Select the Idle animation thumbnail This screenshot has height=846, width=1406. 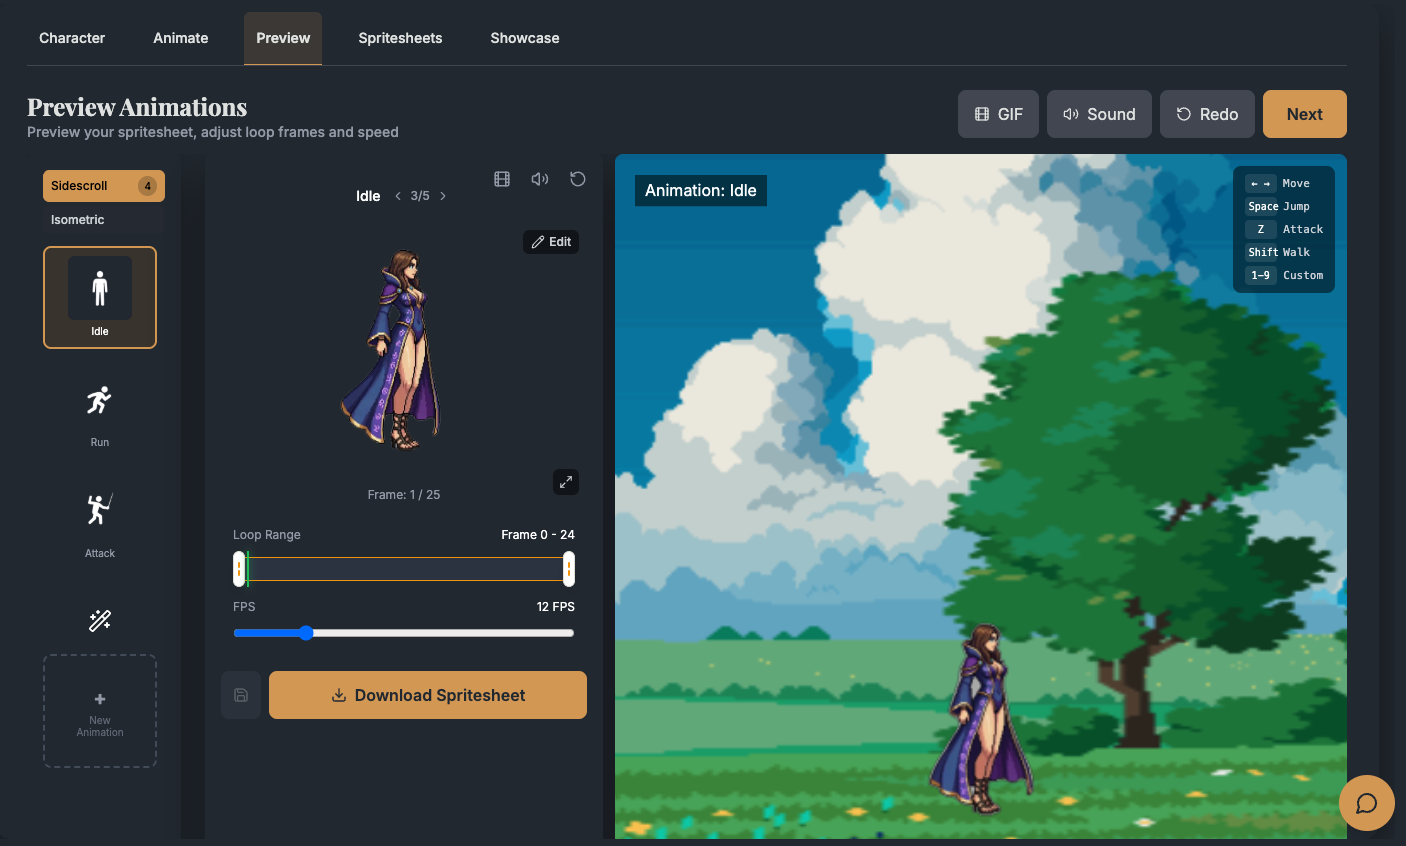[100, 297]
